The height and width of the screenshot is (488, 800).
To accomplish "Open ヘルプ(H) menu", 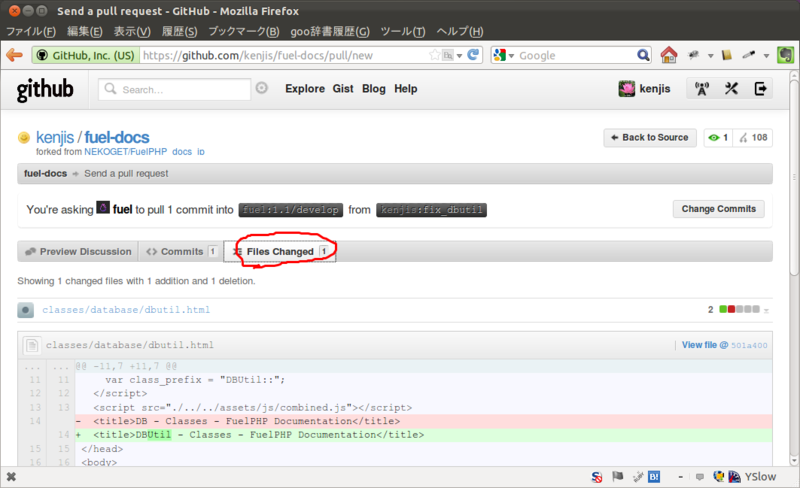I will [x=459, y=32].
